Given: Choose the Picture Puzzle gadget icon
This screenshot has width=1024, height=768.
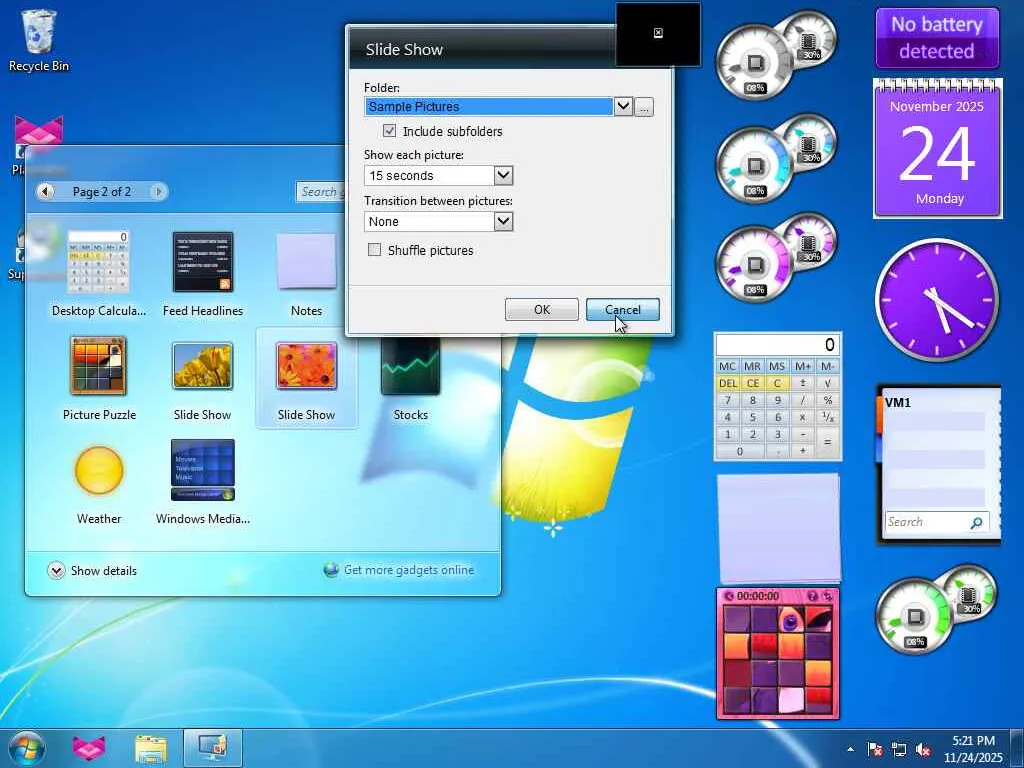Looking at the screenshot, I should (x=98, y=366).
